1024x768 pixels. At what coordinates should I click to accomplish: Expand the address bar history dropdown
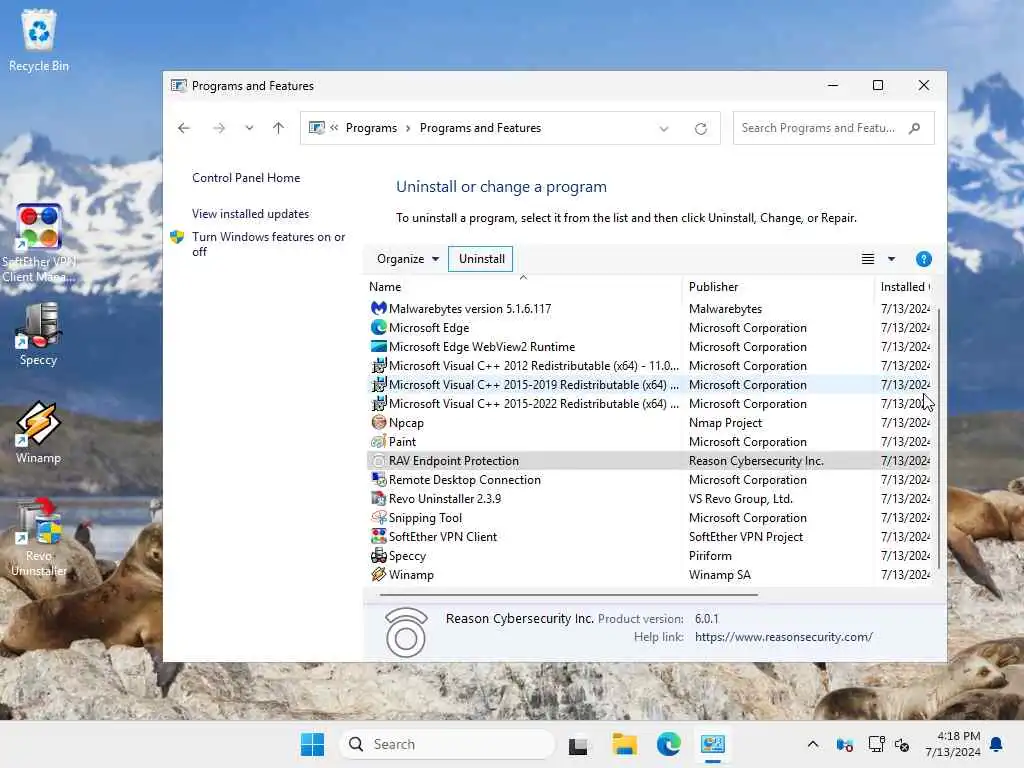[x=664, y=129]
